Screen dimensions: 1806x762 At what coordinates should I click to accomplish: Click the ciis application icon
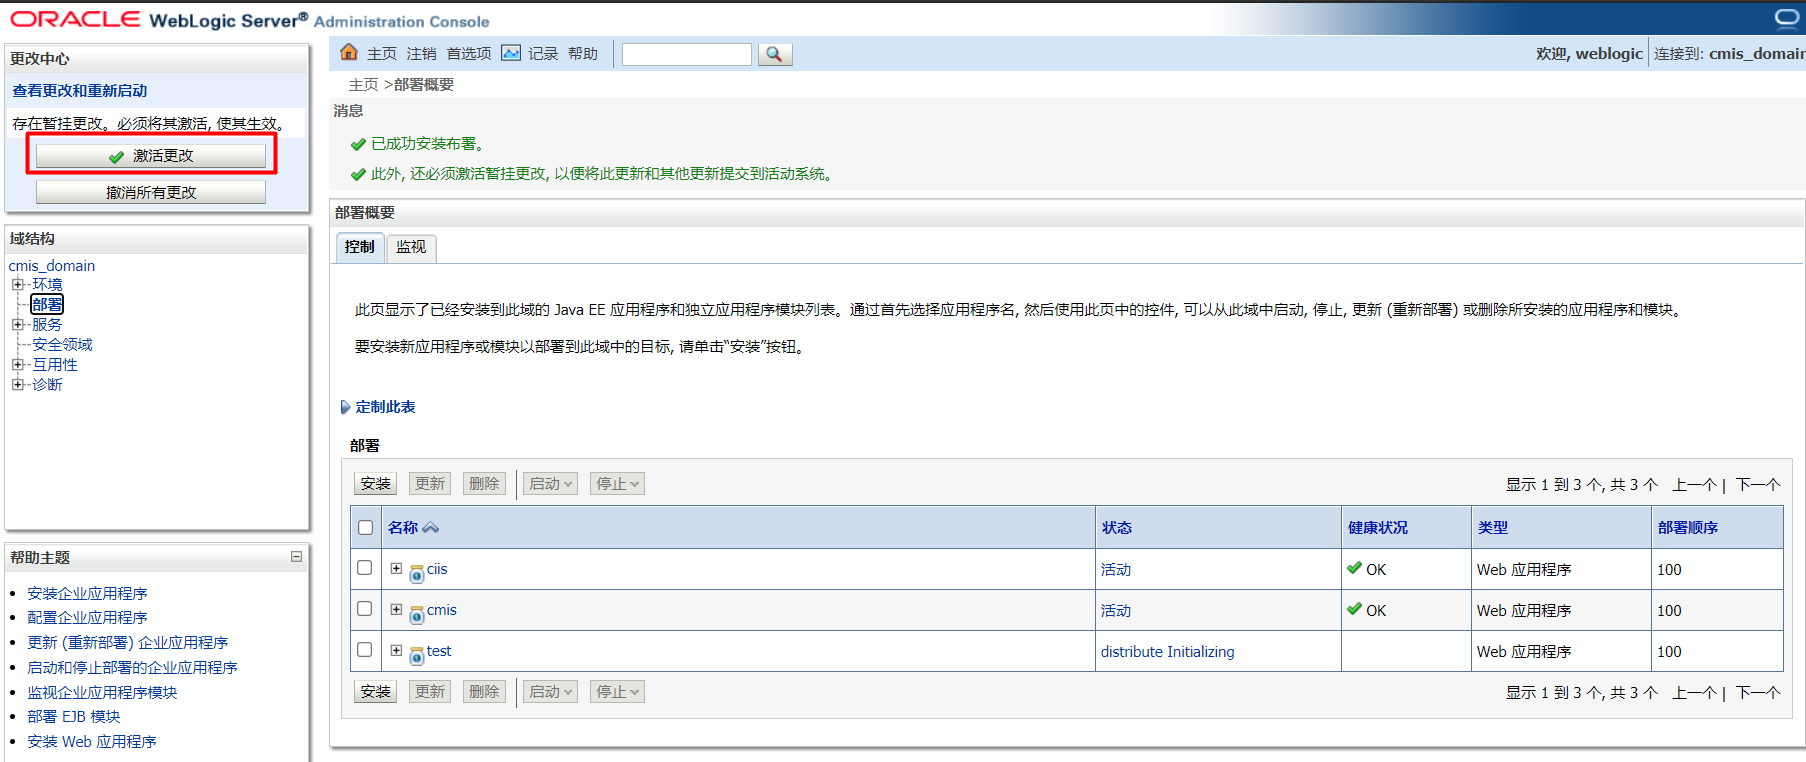coord(417,574)
